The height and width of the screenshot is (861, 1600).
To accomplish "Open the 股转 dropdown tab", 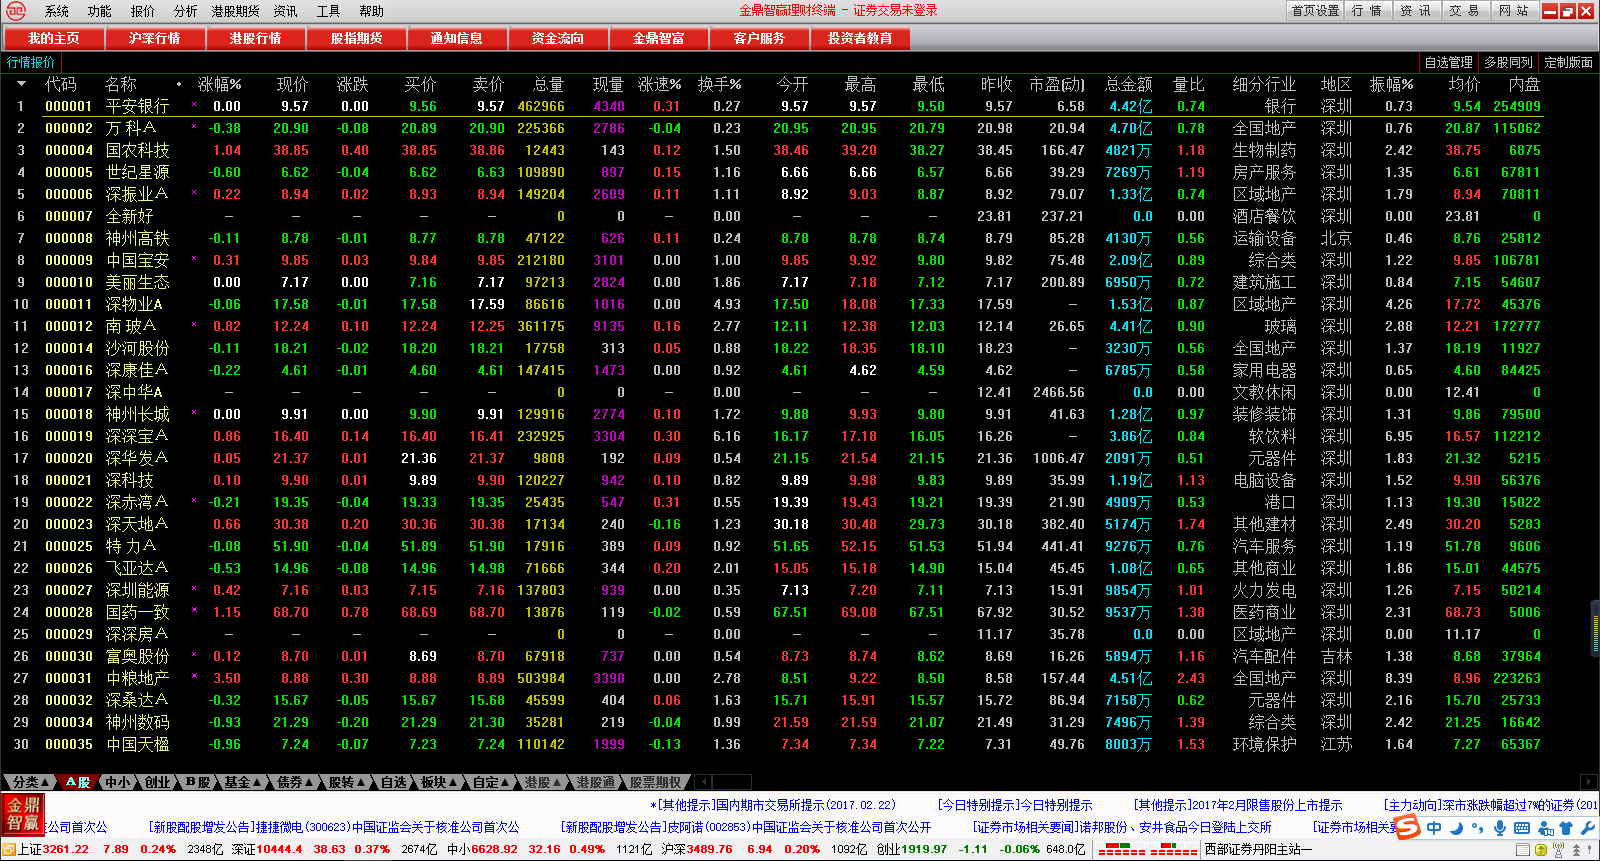I will click(x=345, y=782).
